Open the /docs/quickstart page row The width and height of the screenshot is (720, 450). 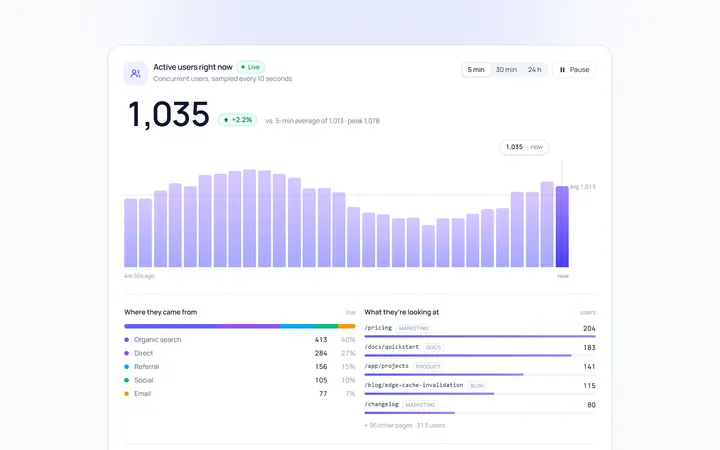tap(480, 350)
